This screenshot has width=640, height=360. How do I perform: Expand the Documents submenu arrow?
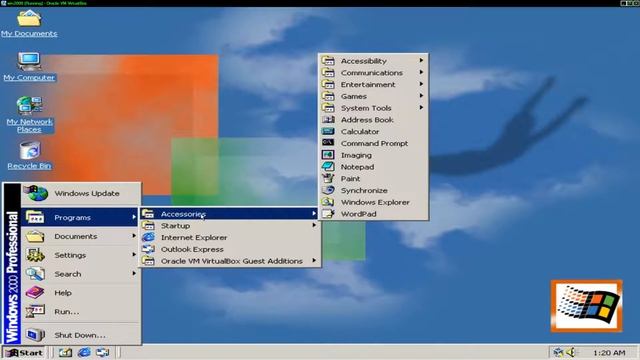(134, 236)
